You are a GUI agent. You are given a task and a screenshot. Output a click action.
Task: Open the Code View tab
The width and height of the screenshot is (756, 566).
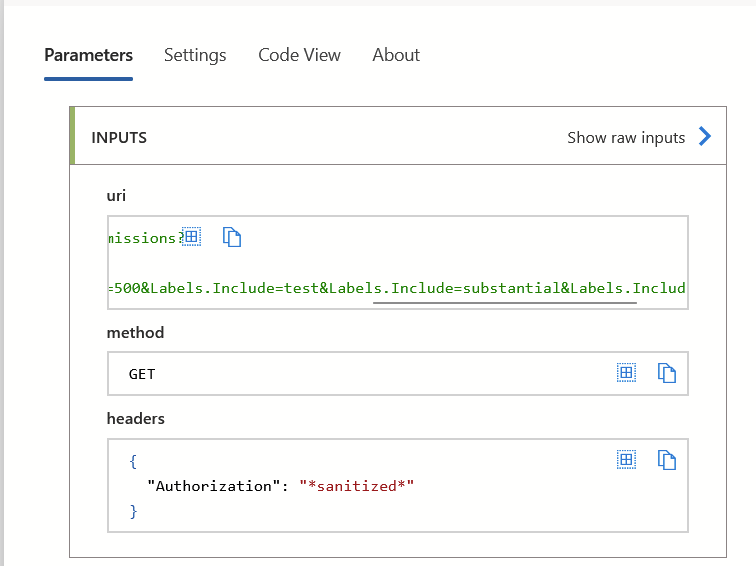299,55
